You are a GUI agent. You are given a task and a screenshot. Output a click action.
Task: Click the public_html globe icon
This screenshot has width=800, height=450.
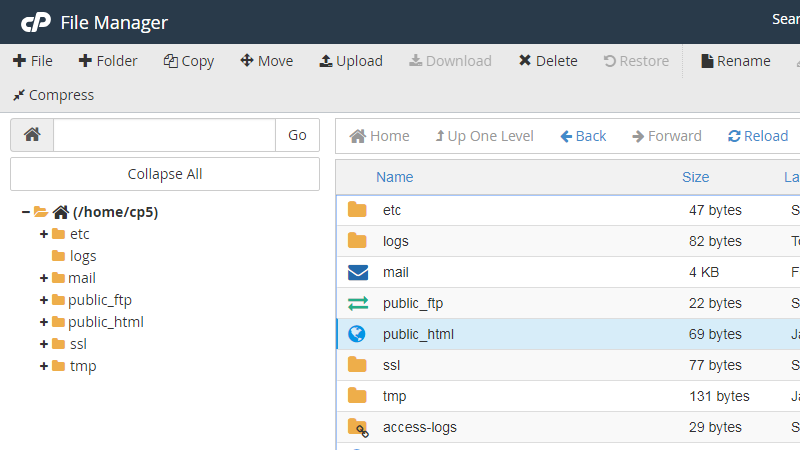pyautogui.click(x=357, y=334)
